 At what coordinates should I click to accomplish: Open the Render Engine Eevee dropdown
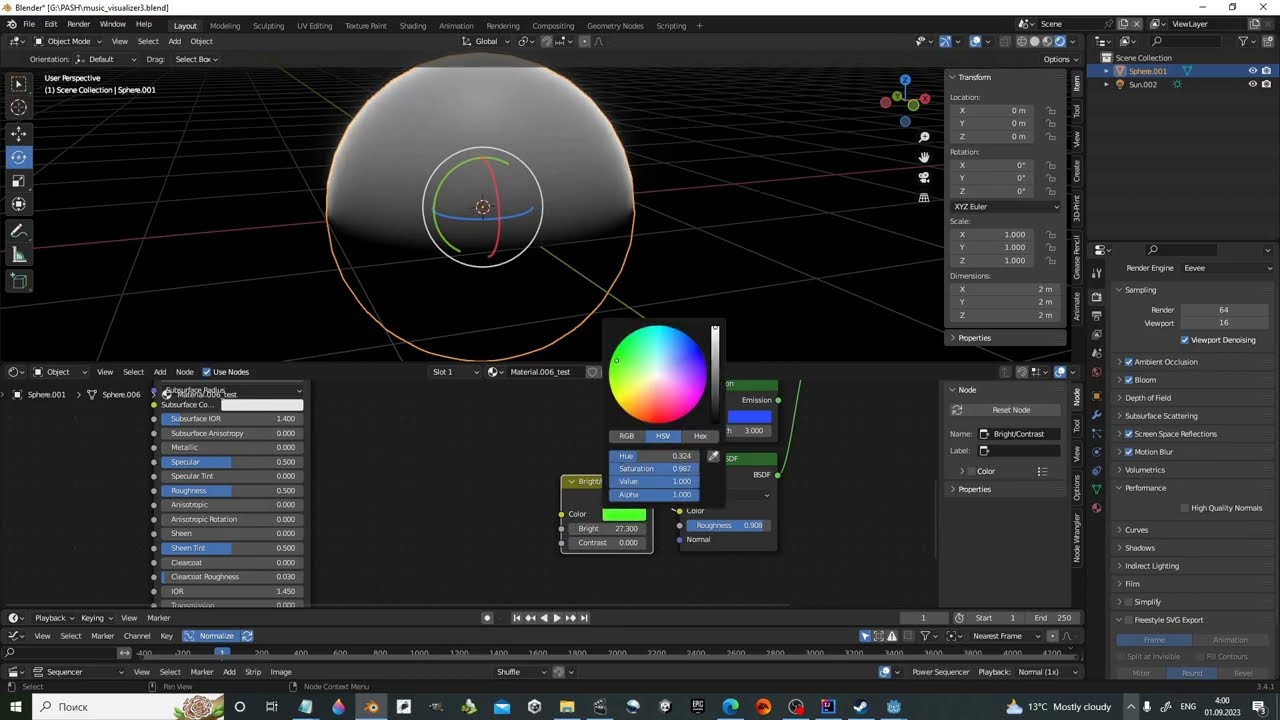pyautogui.click(x=1227, y=268)
